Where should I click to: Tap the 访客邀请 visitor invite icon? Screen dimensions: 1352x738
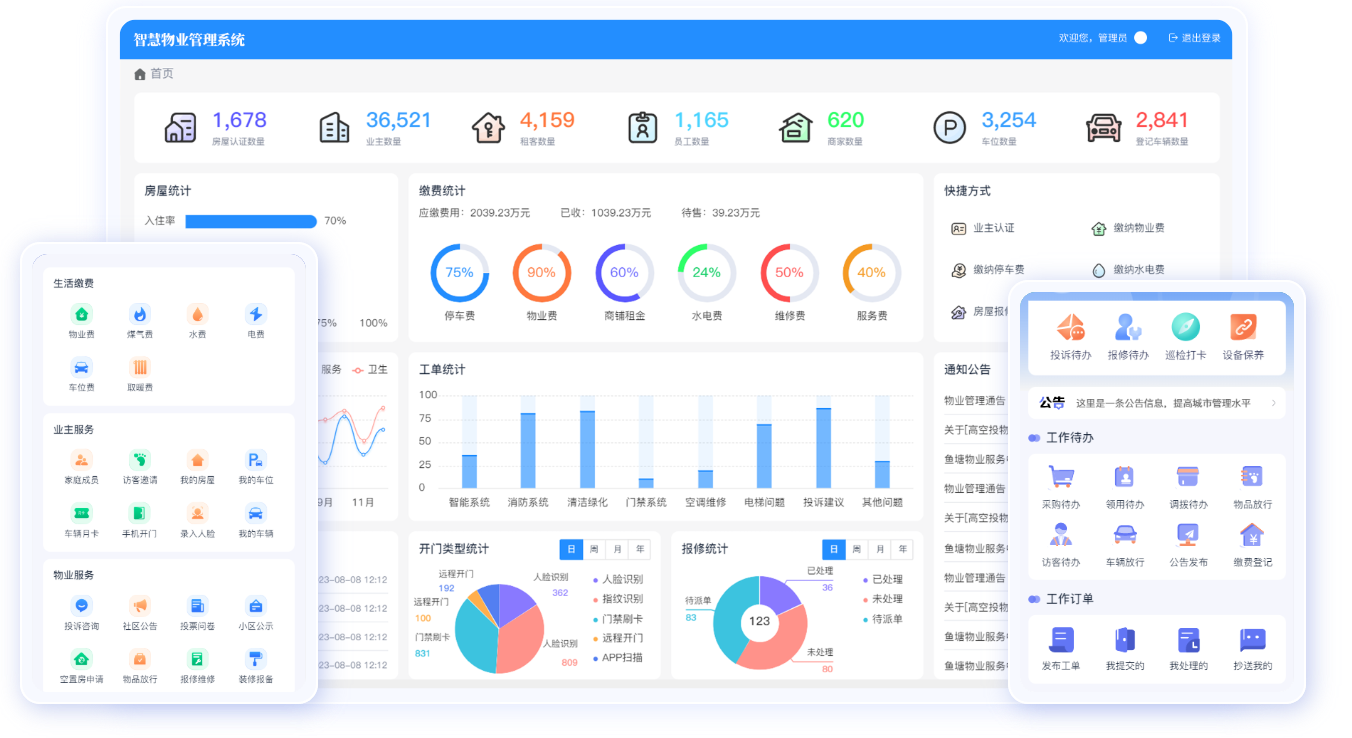[x=140, y=461]
